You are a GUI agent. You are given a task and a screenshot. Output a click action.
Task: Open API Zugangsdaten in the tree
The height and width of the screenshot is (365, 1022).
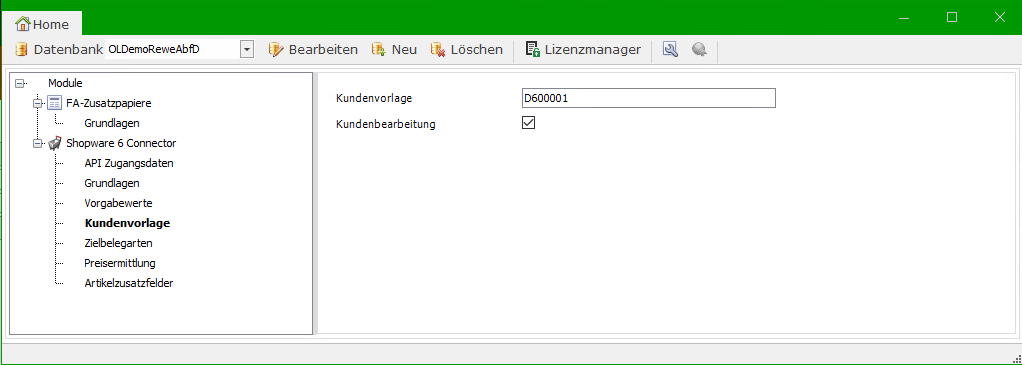tap(129, 163)
